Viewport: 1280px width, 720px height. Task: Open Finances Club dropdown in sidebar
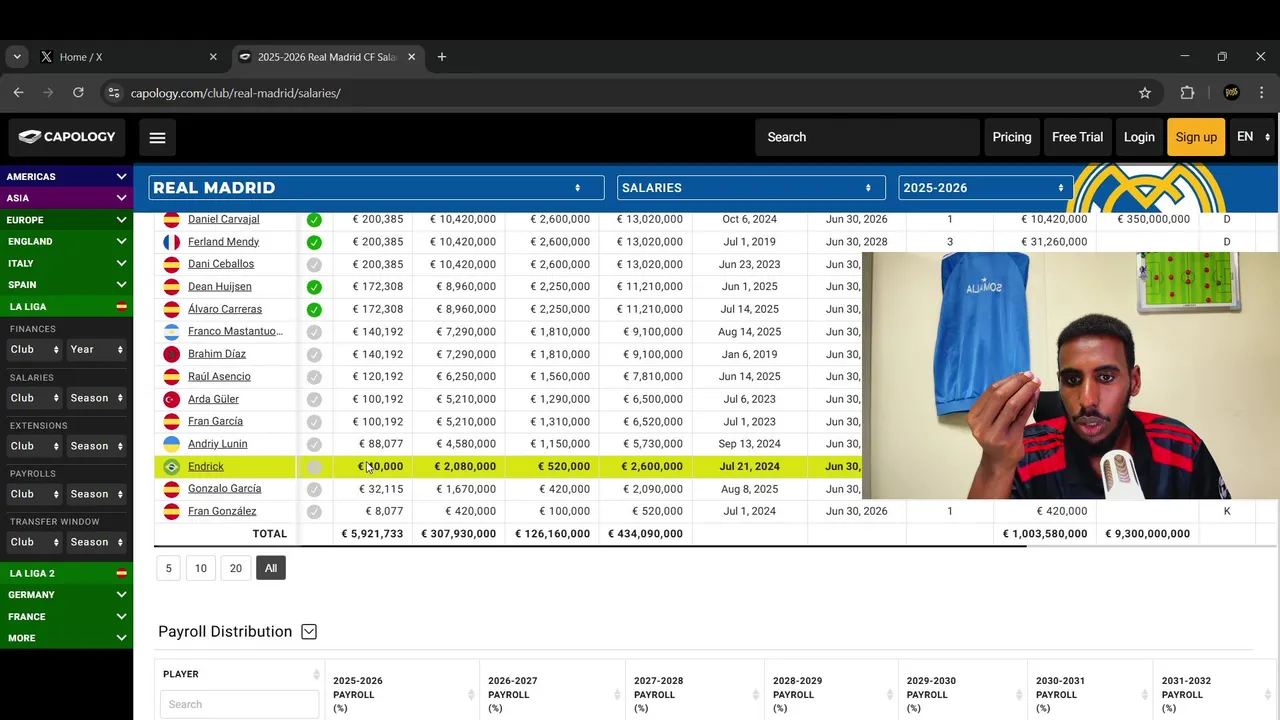[x=35, y=349]
